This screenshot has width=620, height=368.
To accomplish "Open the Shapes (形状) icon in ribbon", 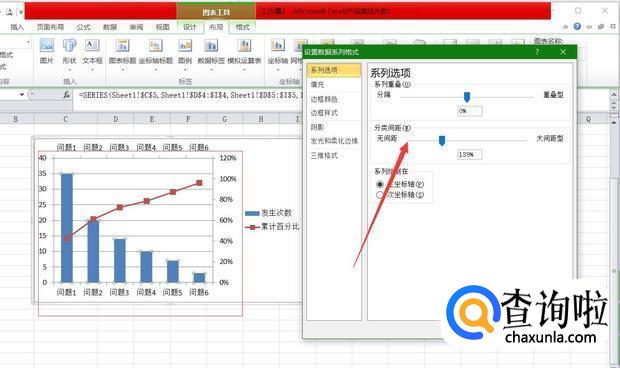I will click(x=70, y=46).
